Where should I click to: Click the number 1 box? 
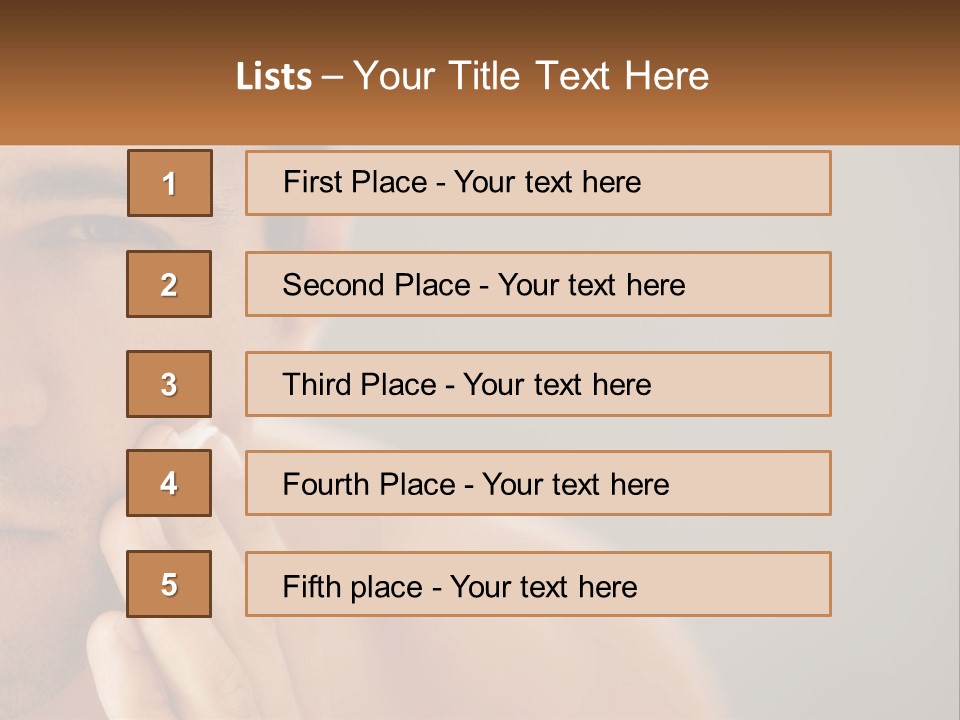(170, 183)
